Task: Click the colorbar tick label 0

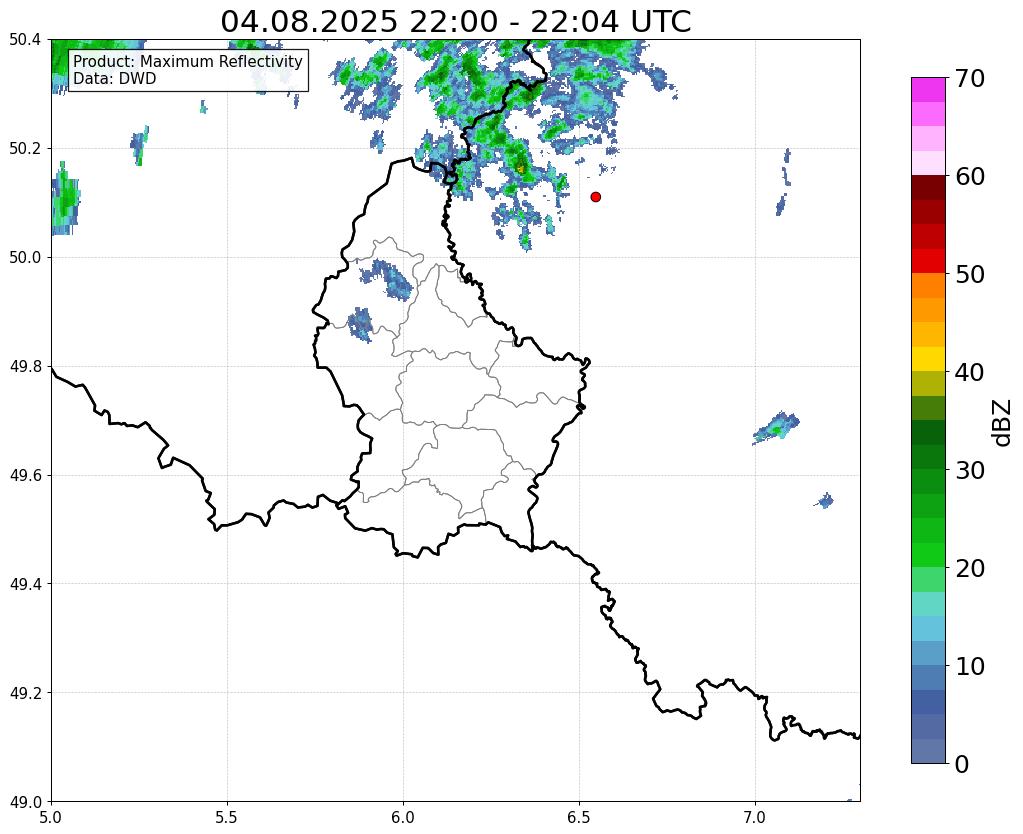Action: [x=962, y=764]
